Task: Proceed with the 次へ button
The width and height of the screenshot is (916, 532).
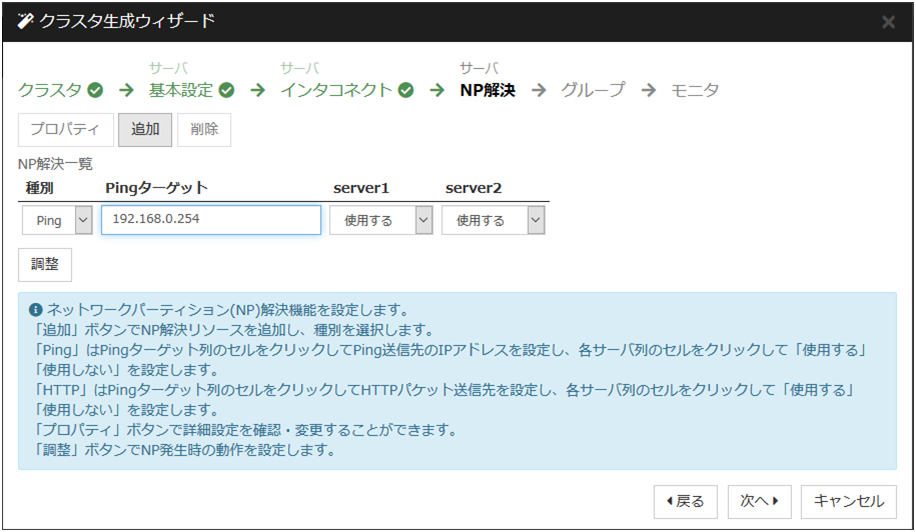Action: 759,501
